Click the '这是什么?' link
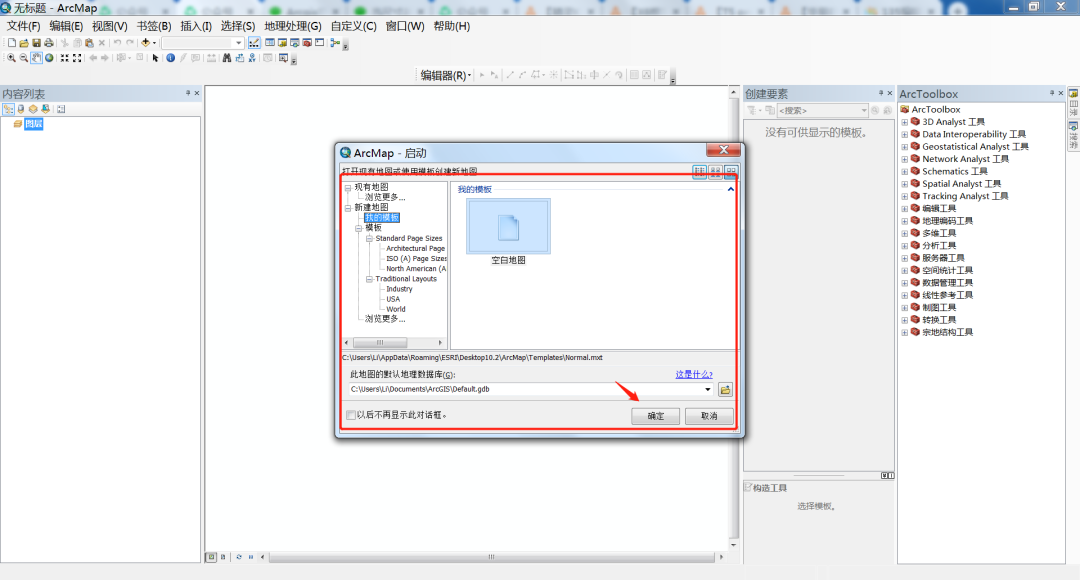 point(694,374)
